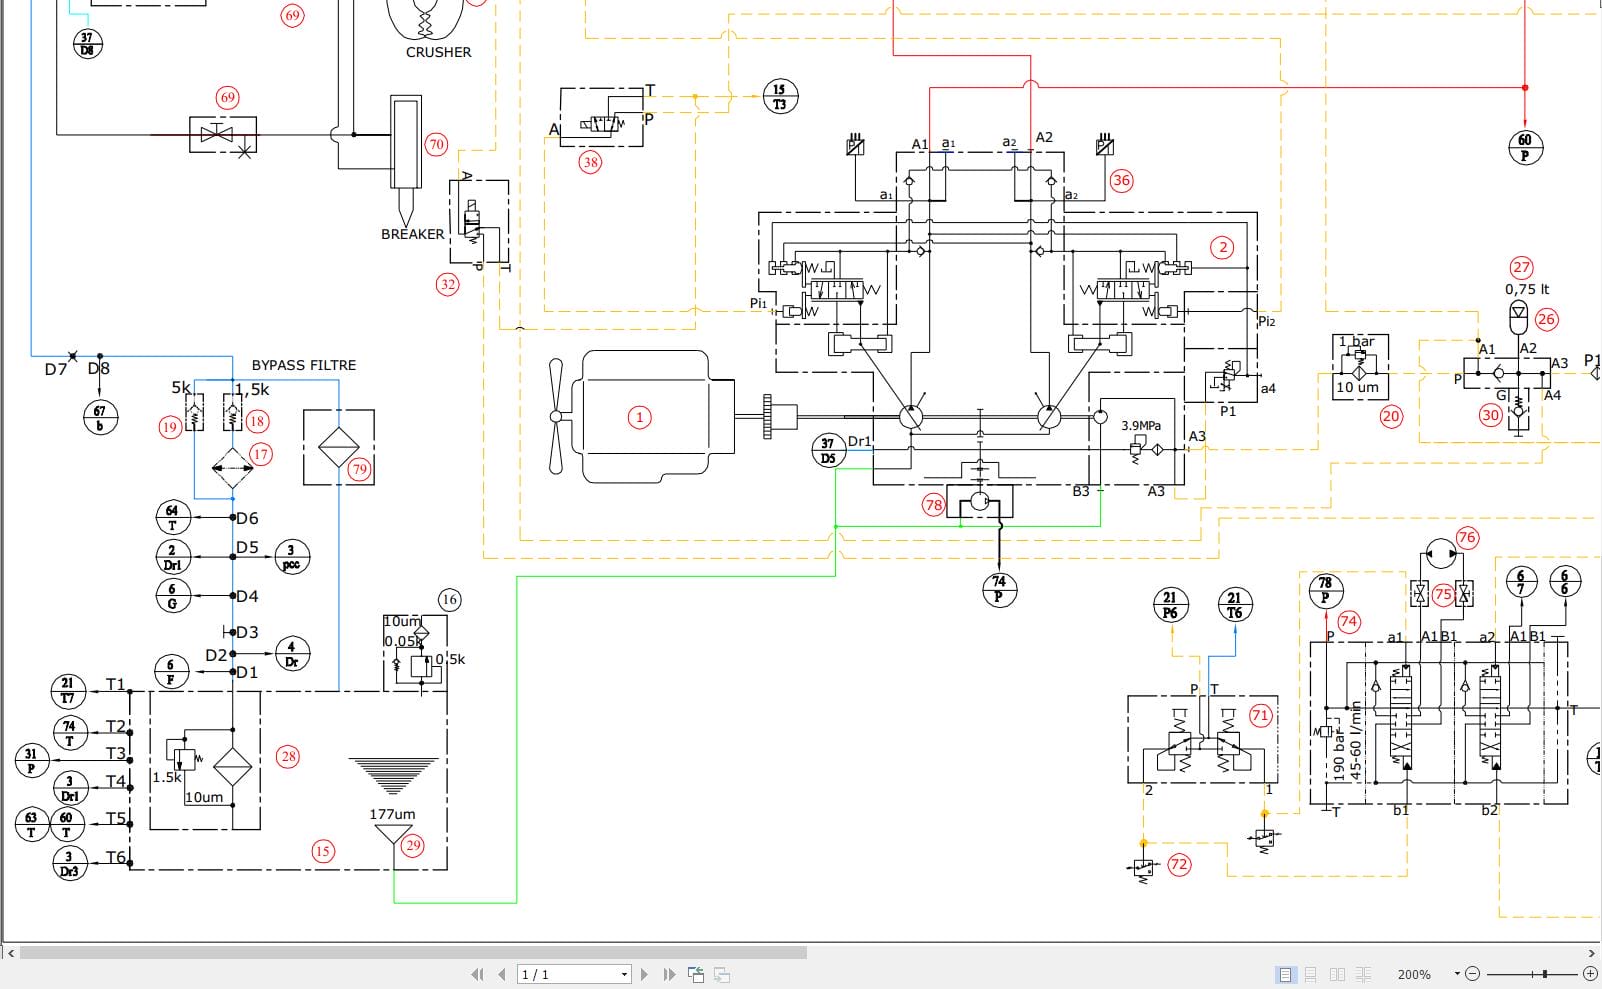Enable single page layout mode
This screenshot has width=1602, height=989.
click(x=1285, y=973)
